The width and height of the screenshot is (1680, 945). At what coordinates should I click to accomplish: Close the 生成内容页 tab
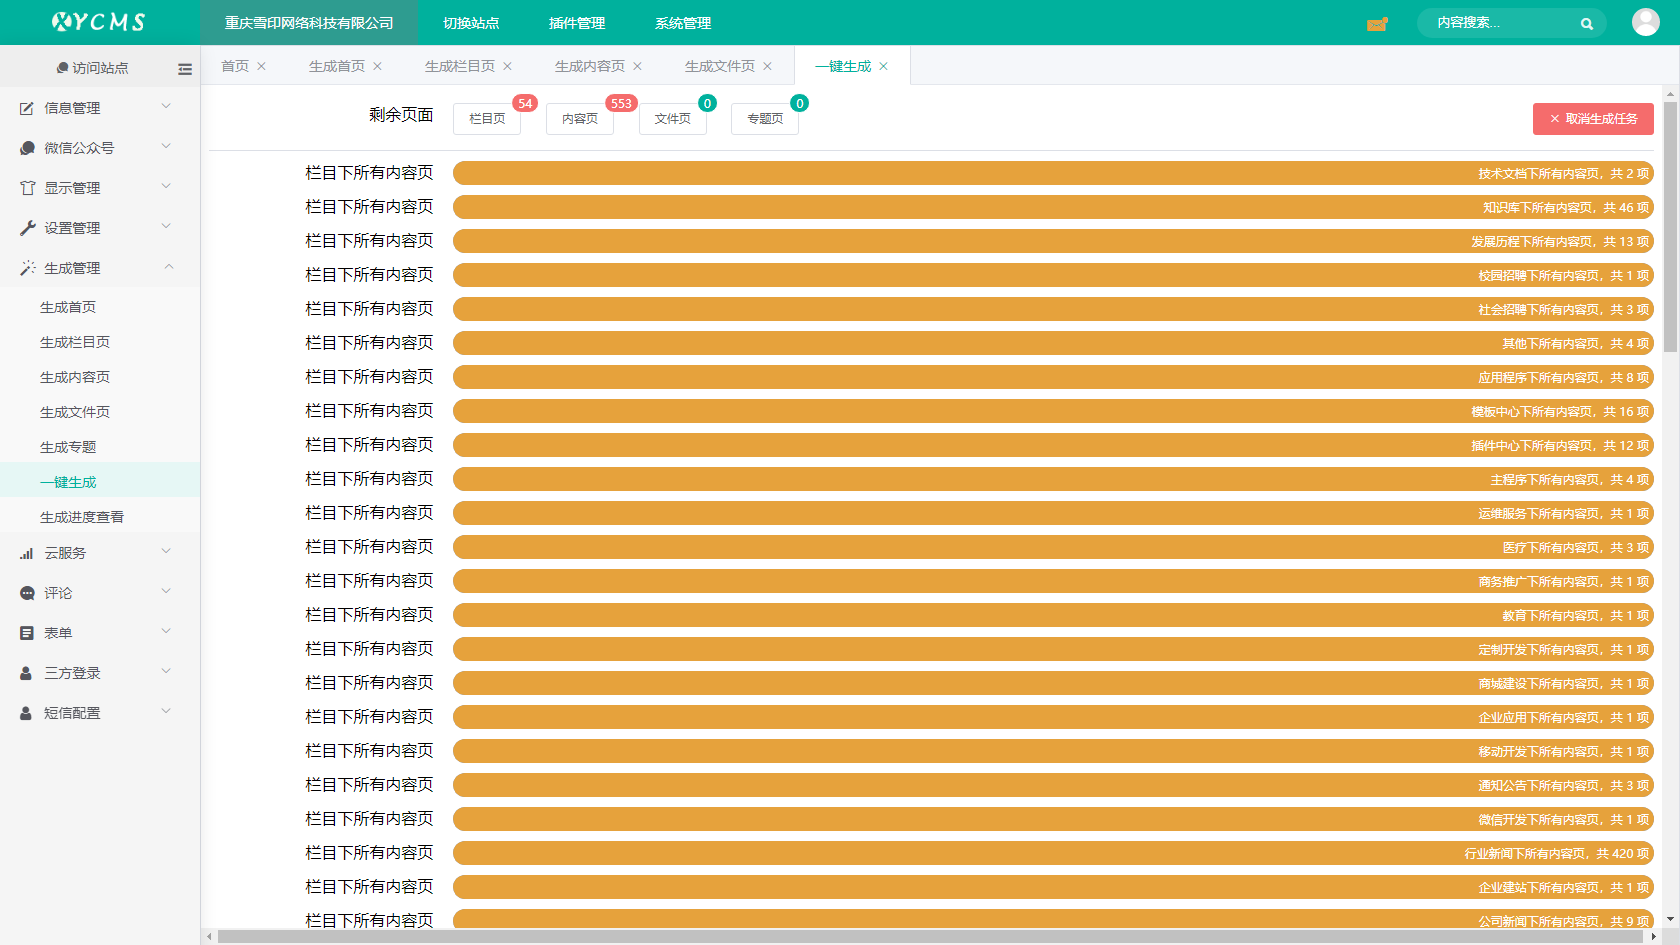(637, 66)
